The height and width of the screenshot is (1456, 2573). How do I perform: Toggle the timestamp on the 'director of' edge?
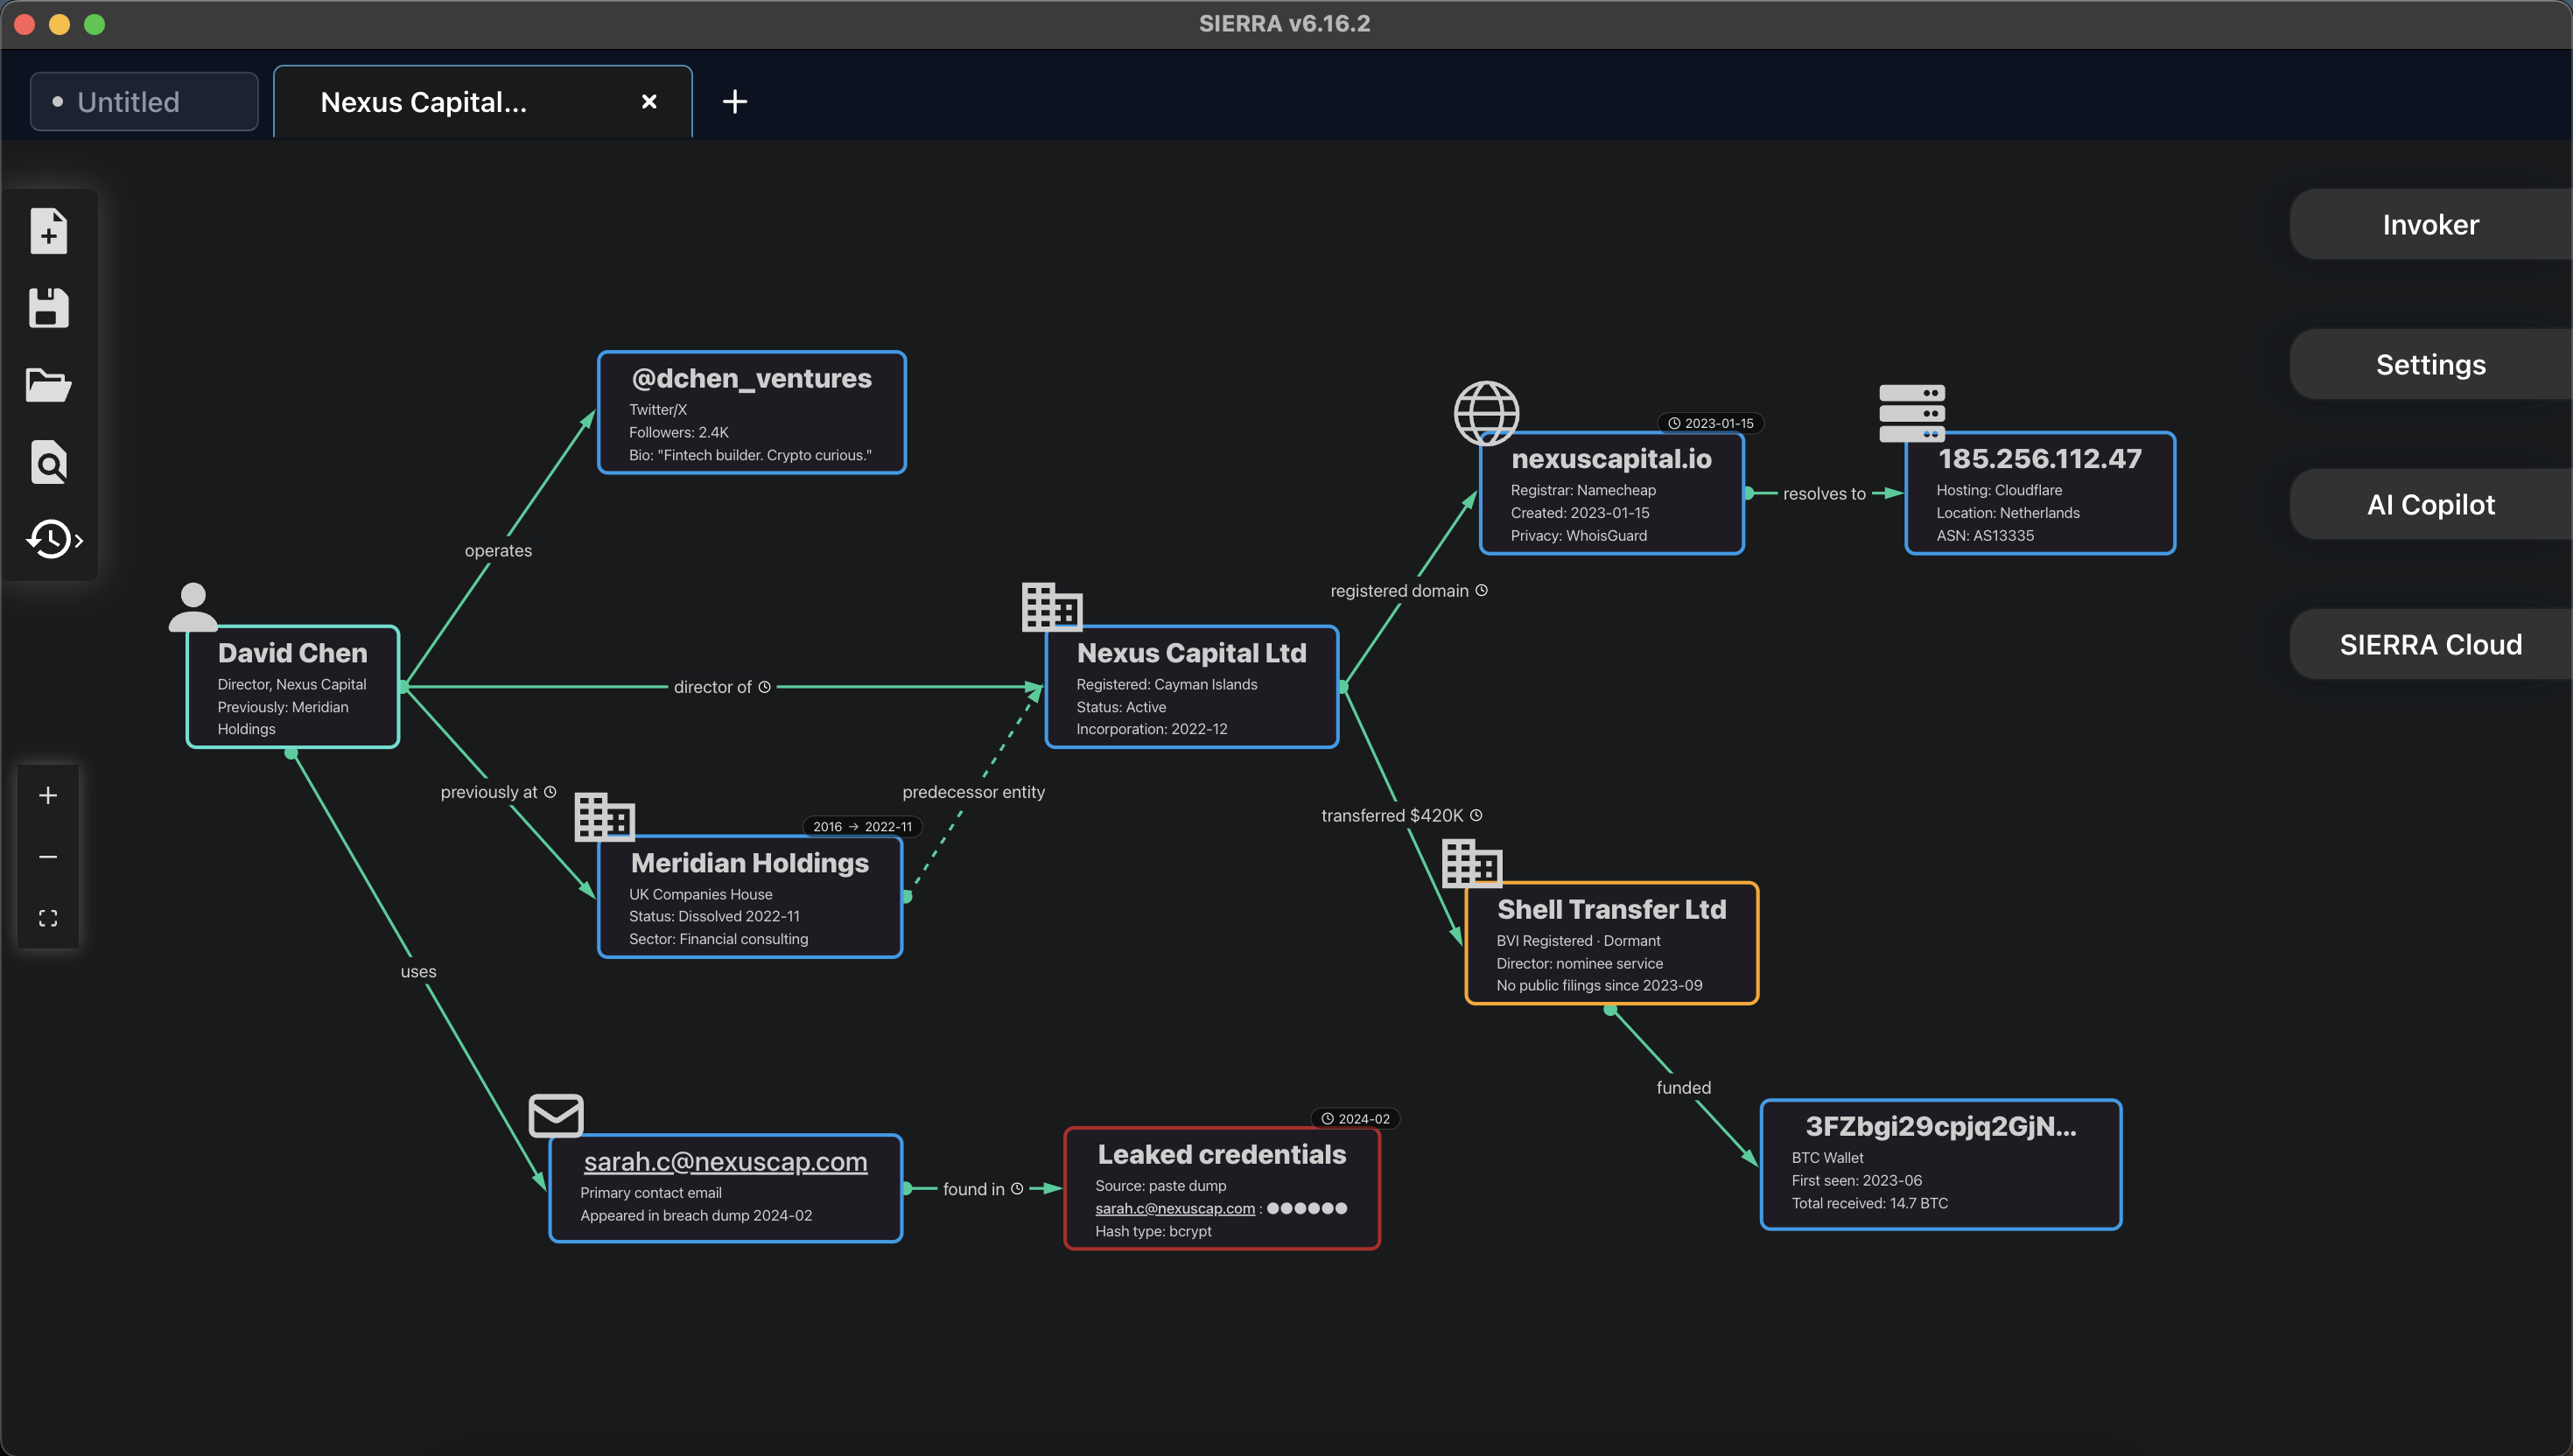765,687
